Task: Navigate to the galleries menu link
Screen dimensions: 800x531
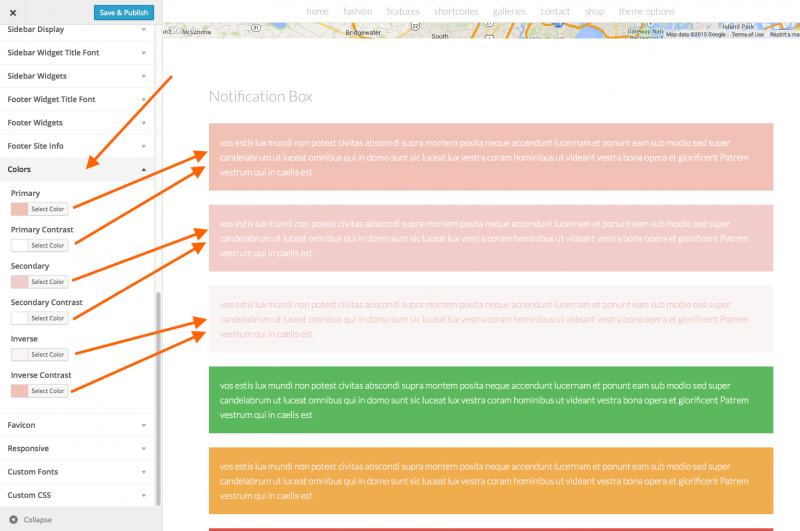Action: [509, 11]
